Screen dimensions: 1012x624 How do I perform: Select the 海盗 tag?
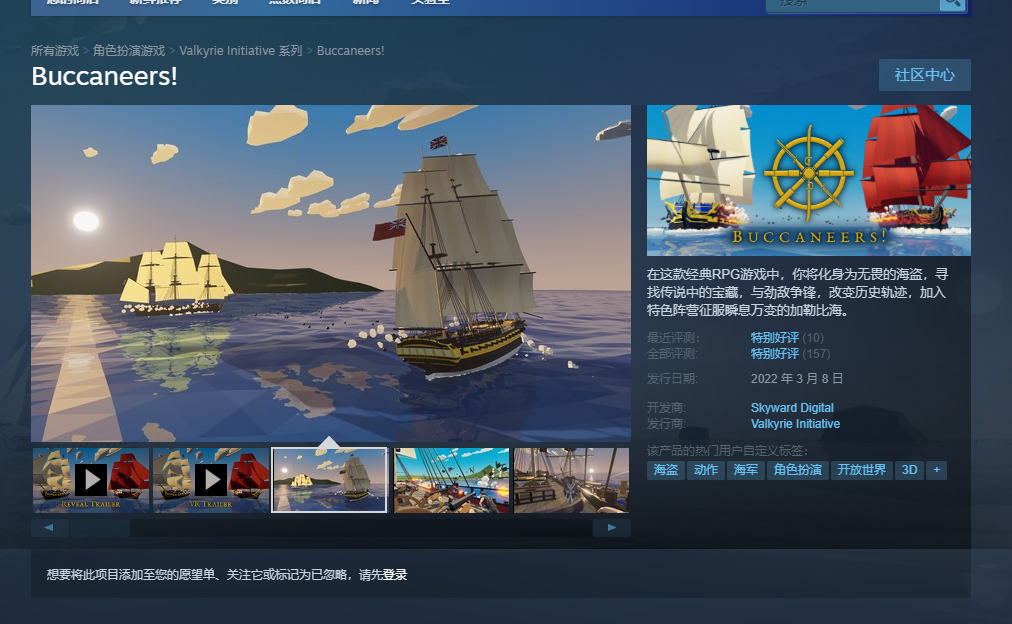[665, 470]
